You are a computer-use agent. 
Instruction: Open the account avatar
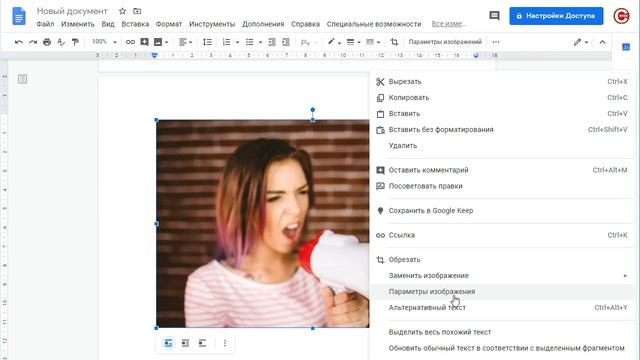[x=621, y=16]
